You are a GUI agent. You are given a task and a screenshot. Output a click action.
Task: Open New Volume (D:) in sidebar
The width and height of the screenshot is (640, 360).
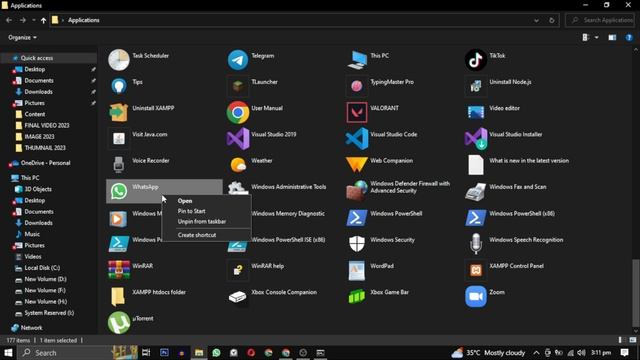45,279
